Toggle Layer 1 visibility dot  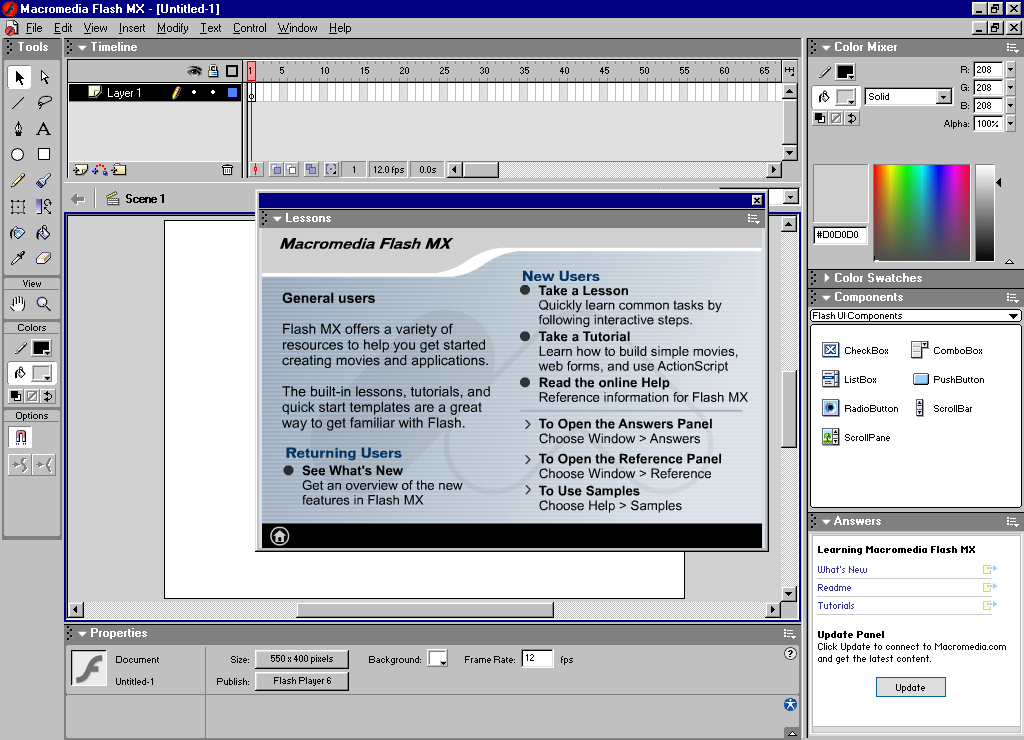click(194, 93)
